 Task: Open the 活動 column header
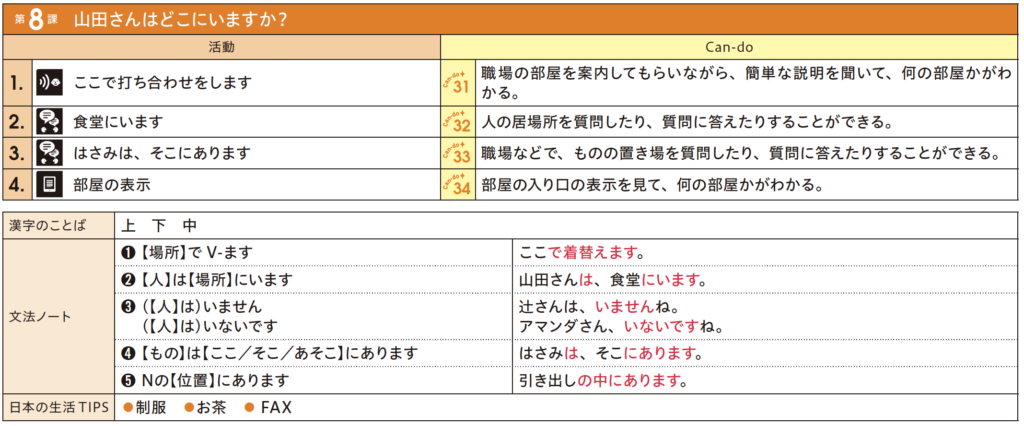pos(222,47)
